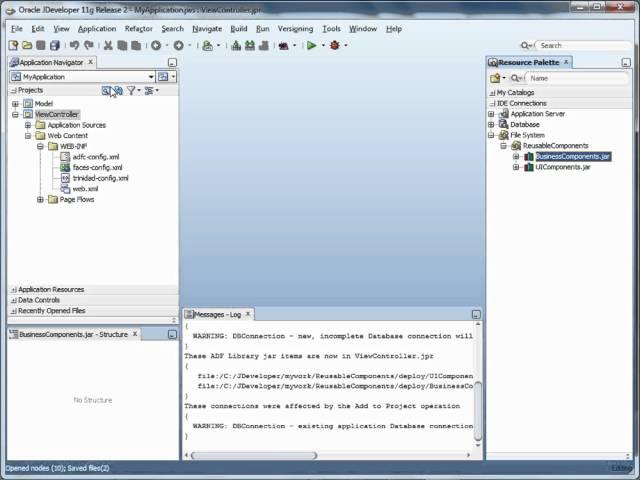Click the Open folder toolbar icon
640x480 pixels.
pos(26,46)
